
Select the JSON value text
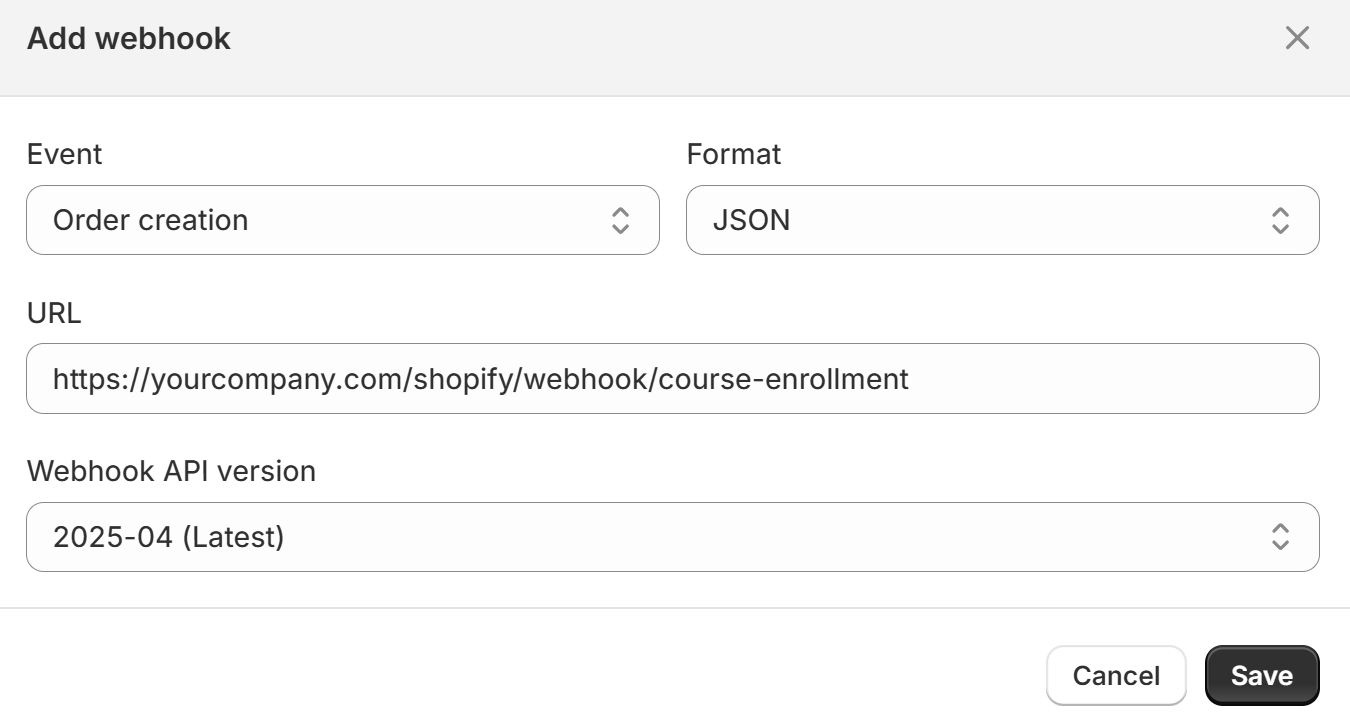point(751,220)
